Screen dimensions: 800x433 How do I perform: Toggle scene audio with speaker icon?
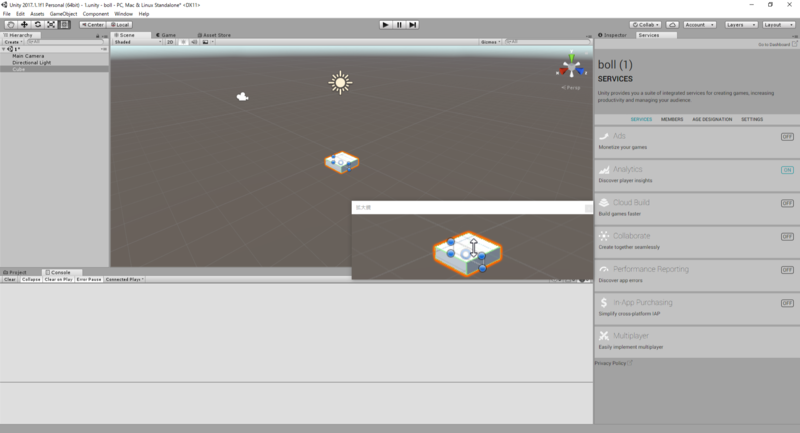pyautogui.click(x=194, y=42)
